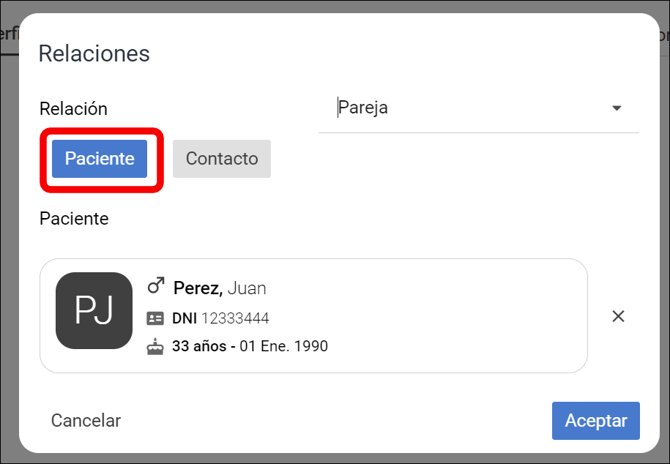Click the Relaciones dialog title
The width and height of the screenshot is (670, 464).
[x=94, y=54]
